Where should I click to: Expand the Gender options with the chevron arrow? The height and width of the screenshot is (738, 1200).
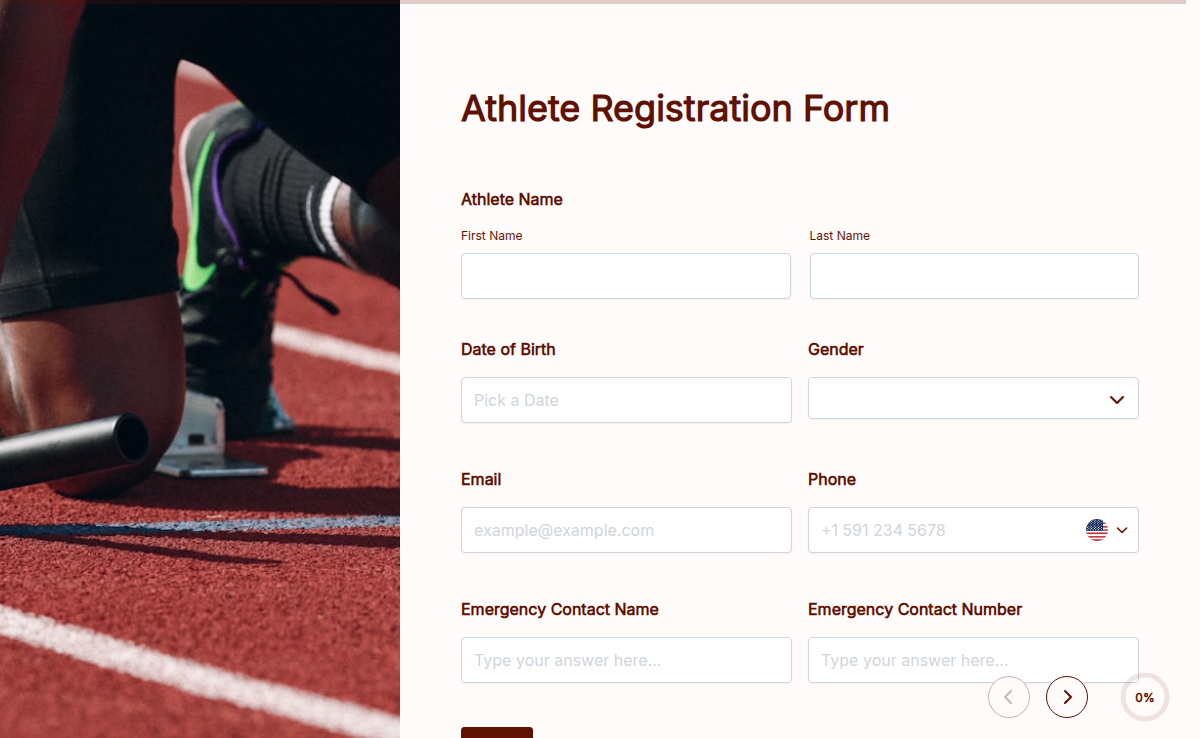(x=1116, y=398)
